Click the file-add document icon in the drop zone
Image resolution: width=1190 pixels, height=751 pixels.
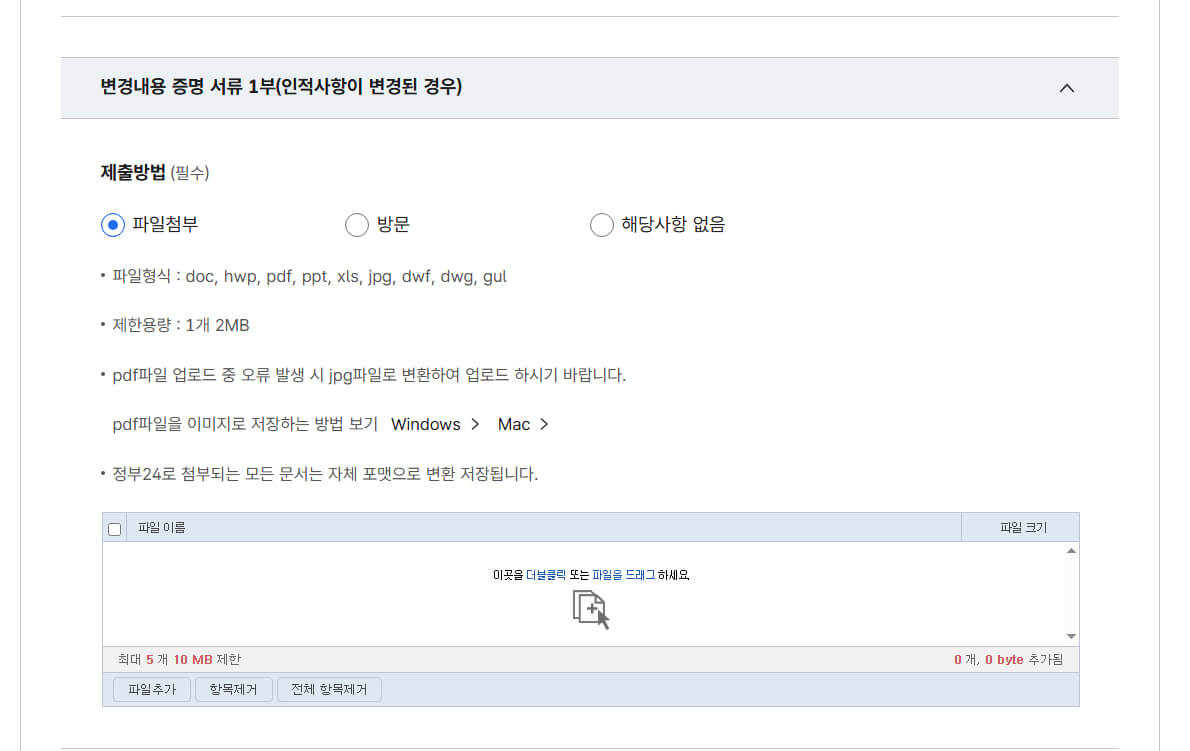[x=589, y=606]
